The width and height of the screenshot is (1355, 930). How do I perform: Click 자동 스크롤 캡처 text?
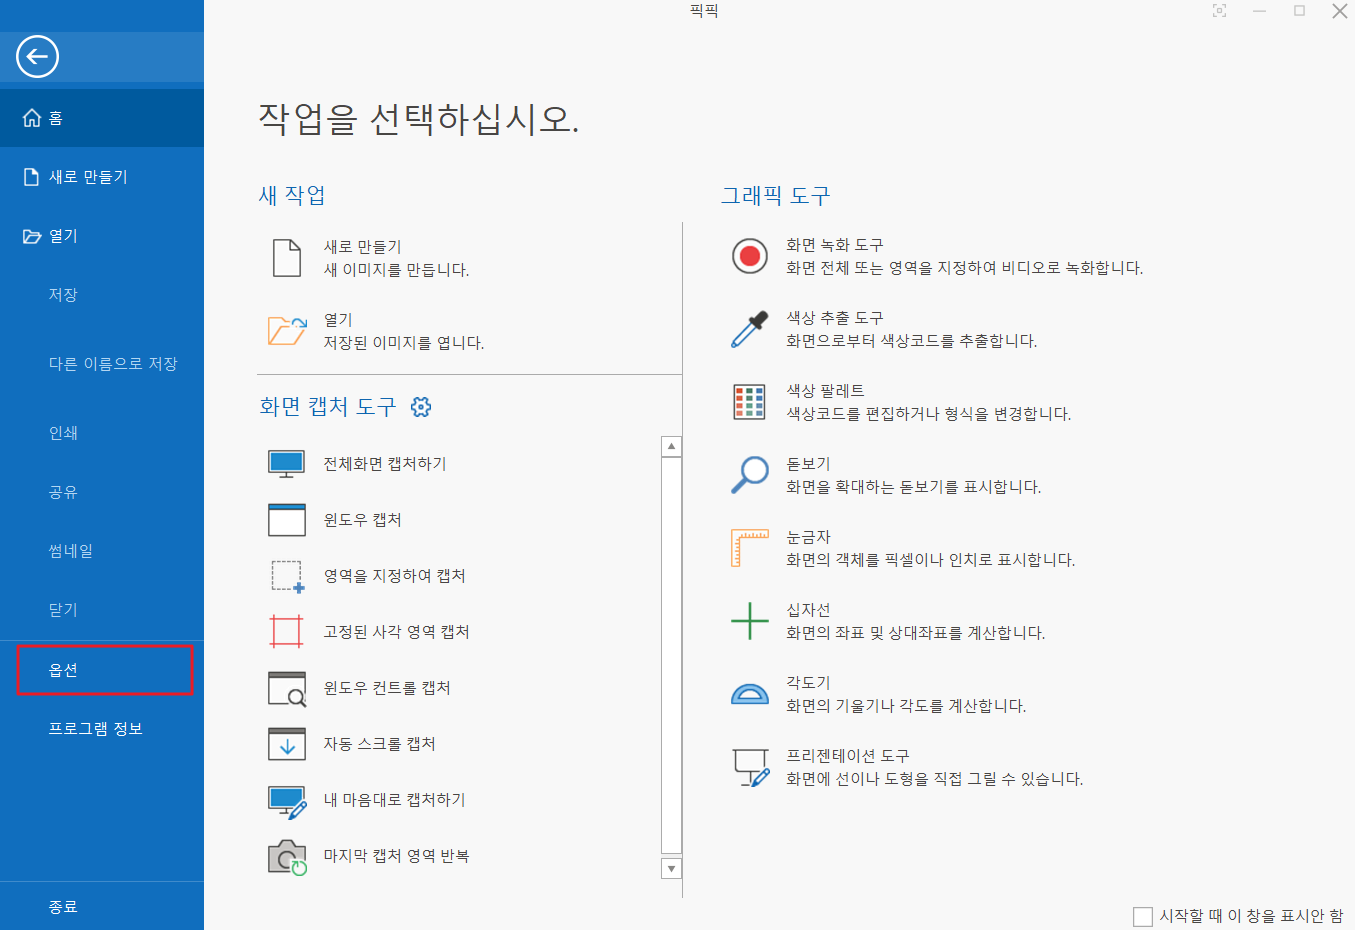[x=379, y=744]
